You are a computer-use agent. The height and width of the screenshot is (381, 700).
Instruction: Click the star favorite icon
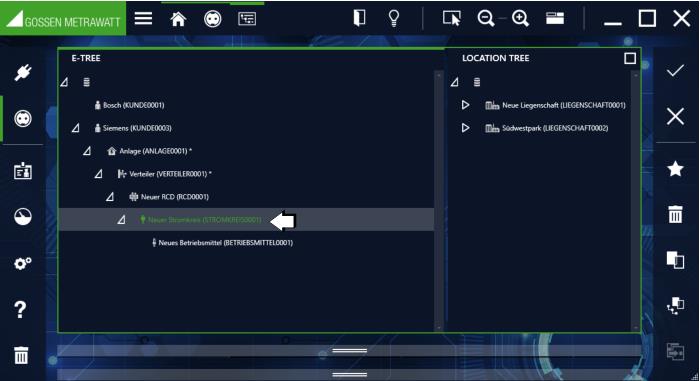pyautogui.click(x=675, y=169)
